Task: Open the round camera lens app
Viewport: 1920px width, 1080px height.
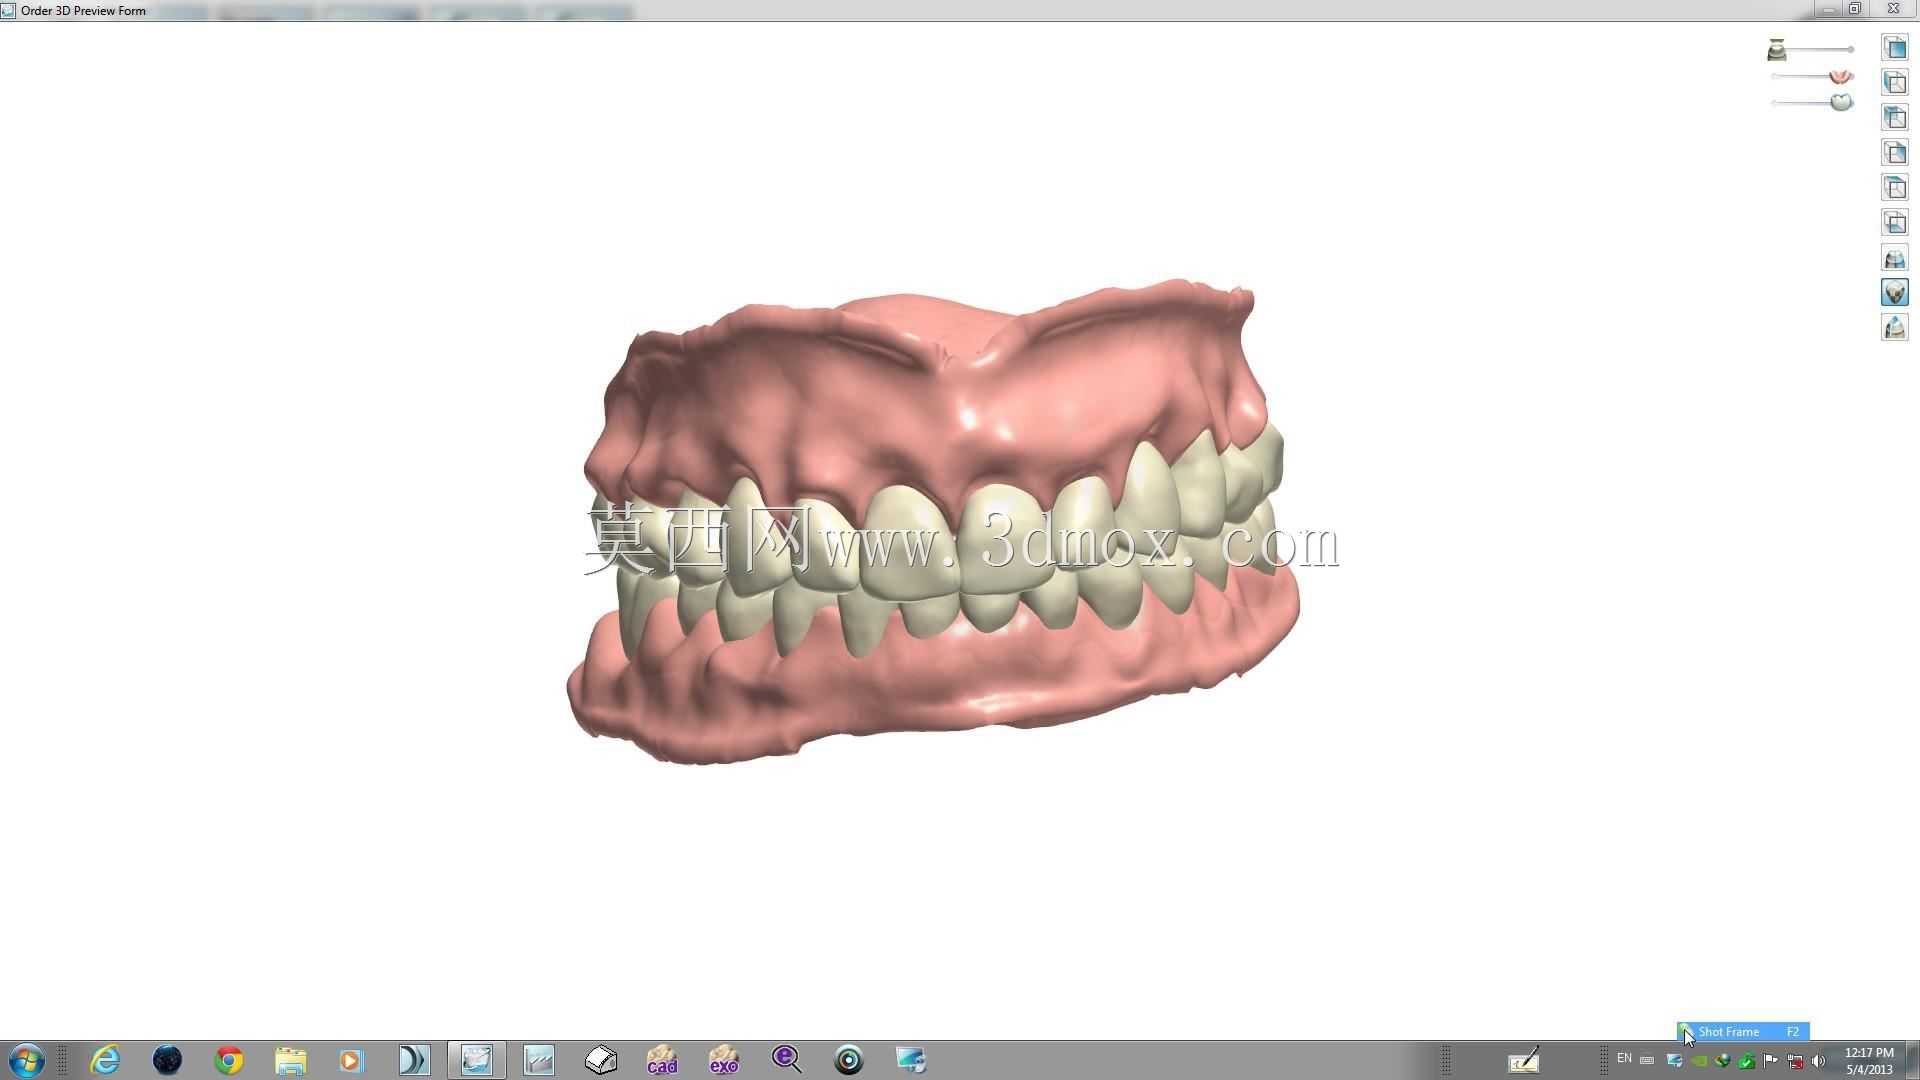Action: [x=848, y=1060]
